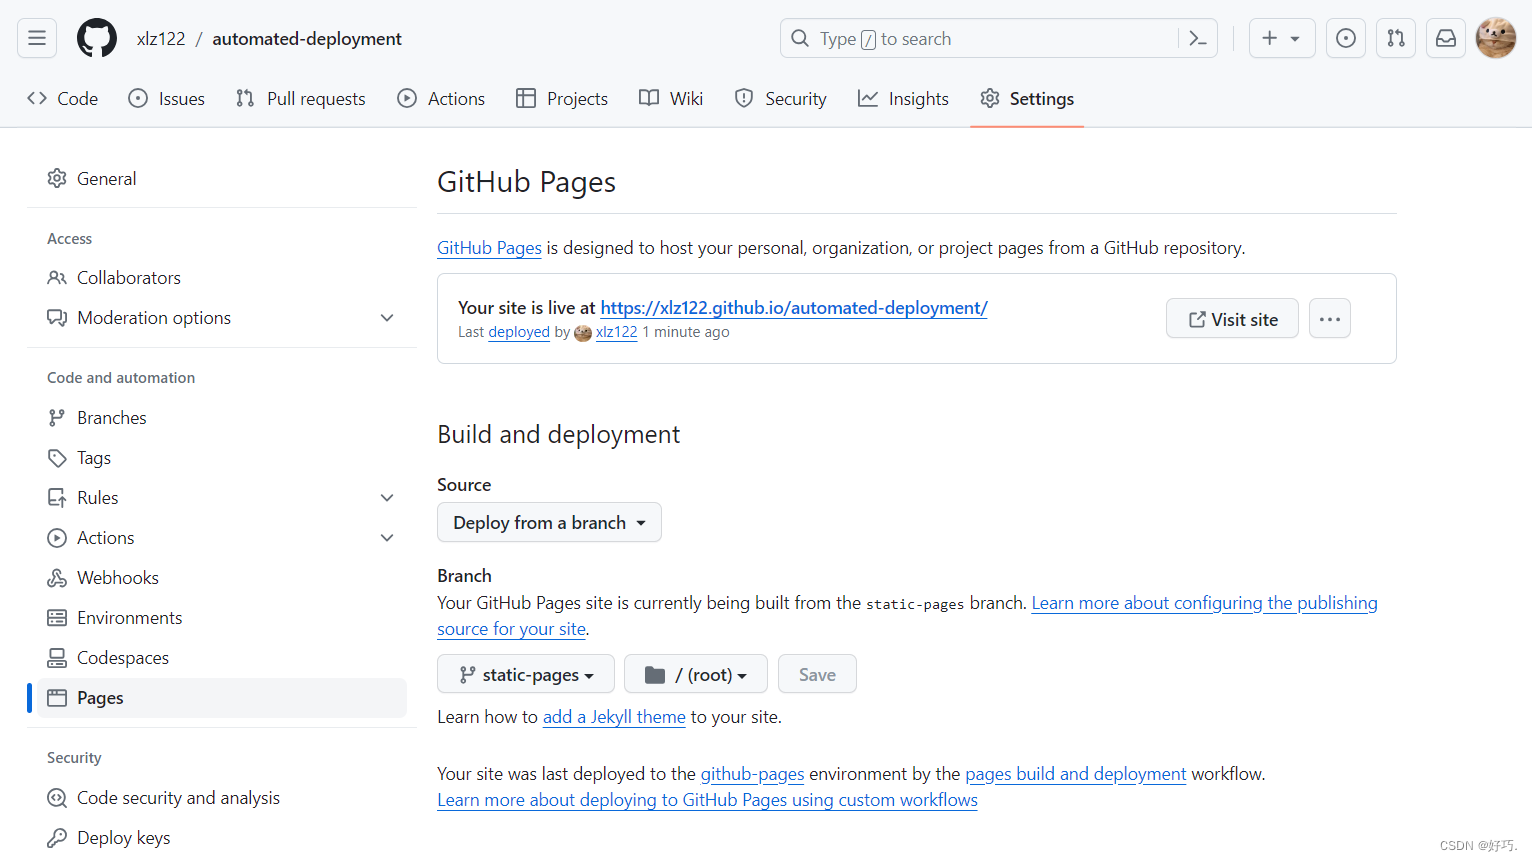Select Pages in the sidebar
The width and height of the screenshot is (1532, 861).
222,697
